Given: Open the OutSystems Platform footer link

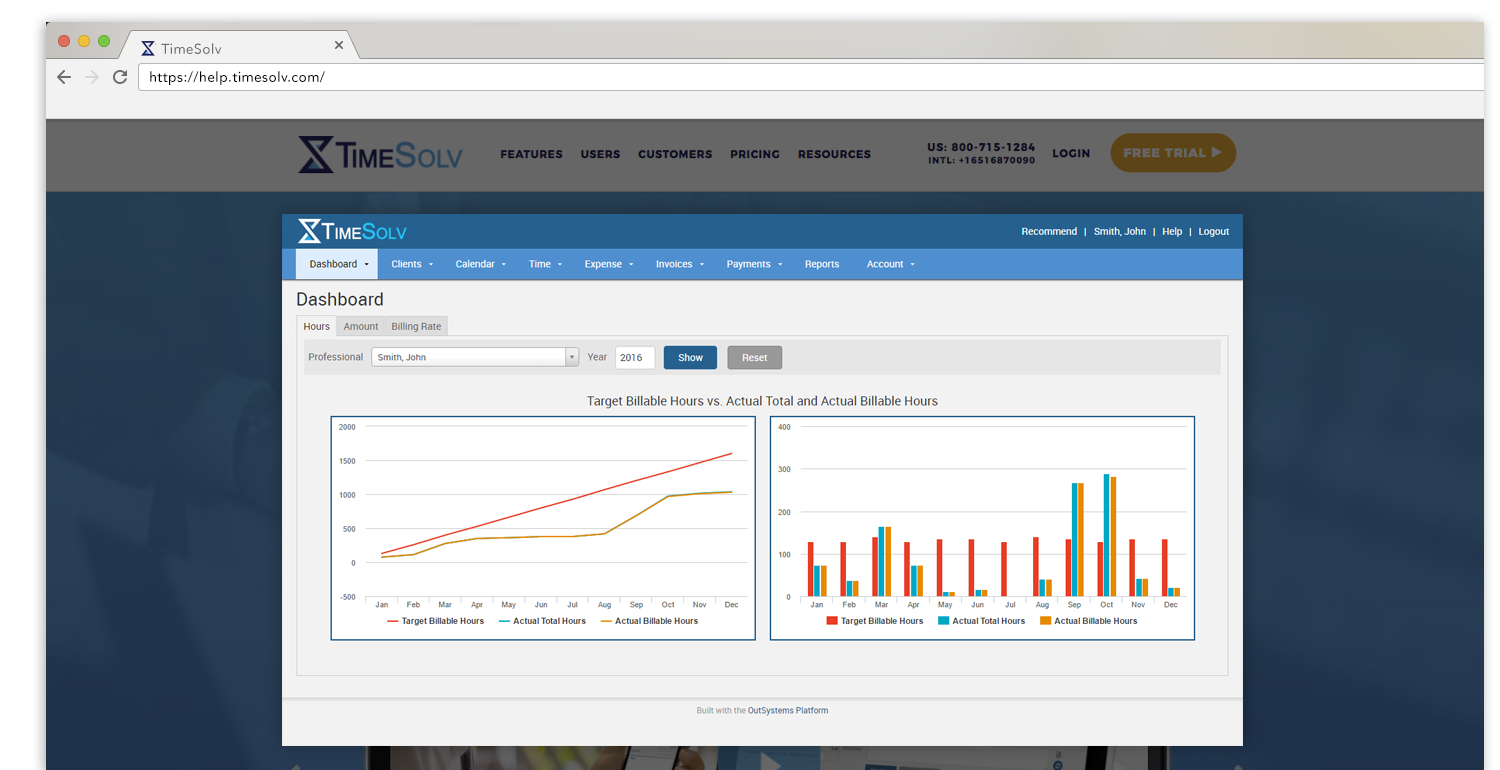Looking at the screenshot, I should (x=788, y=711).
